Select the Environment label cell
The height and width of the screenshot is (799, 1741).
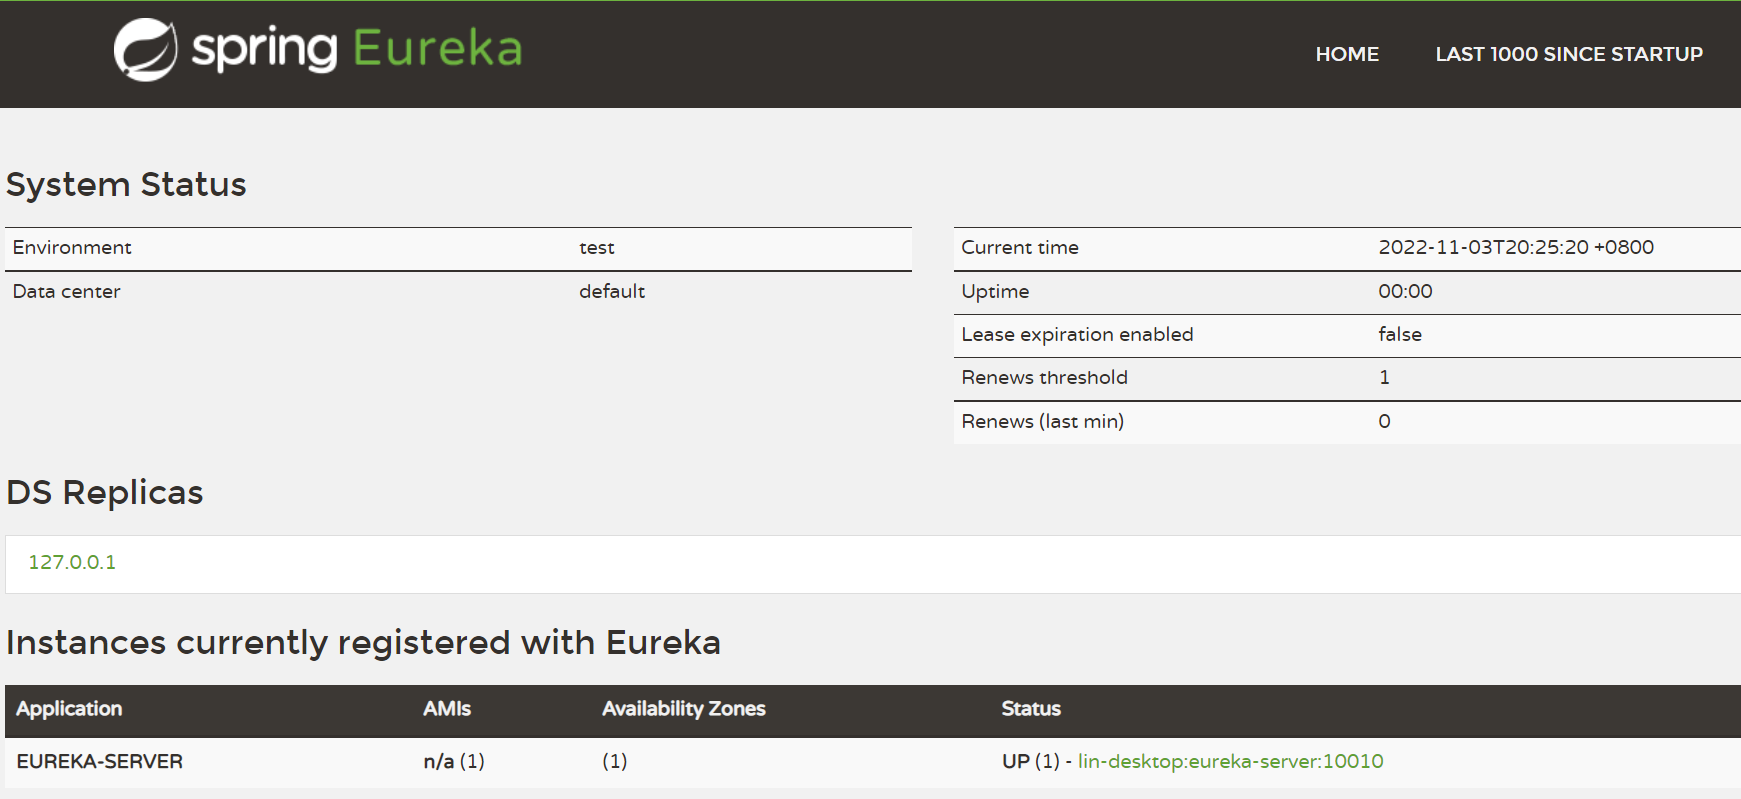(x=72, y=247)
